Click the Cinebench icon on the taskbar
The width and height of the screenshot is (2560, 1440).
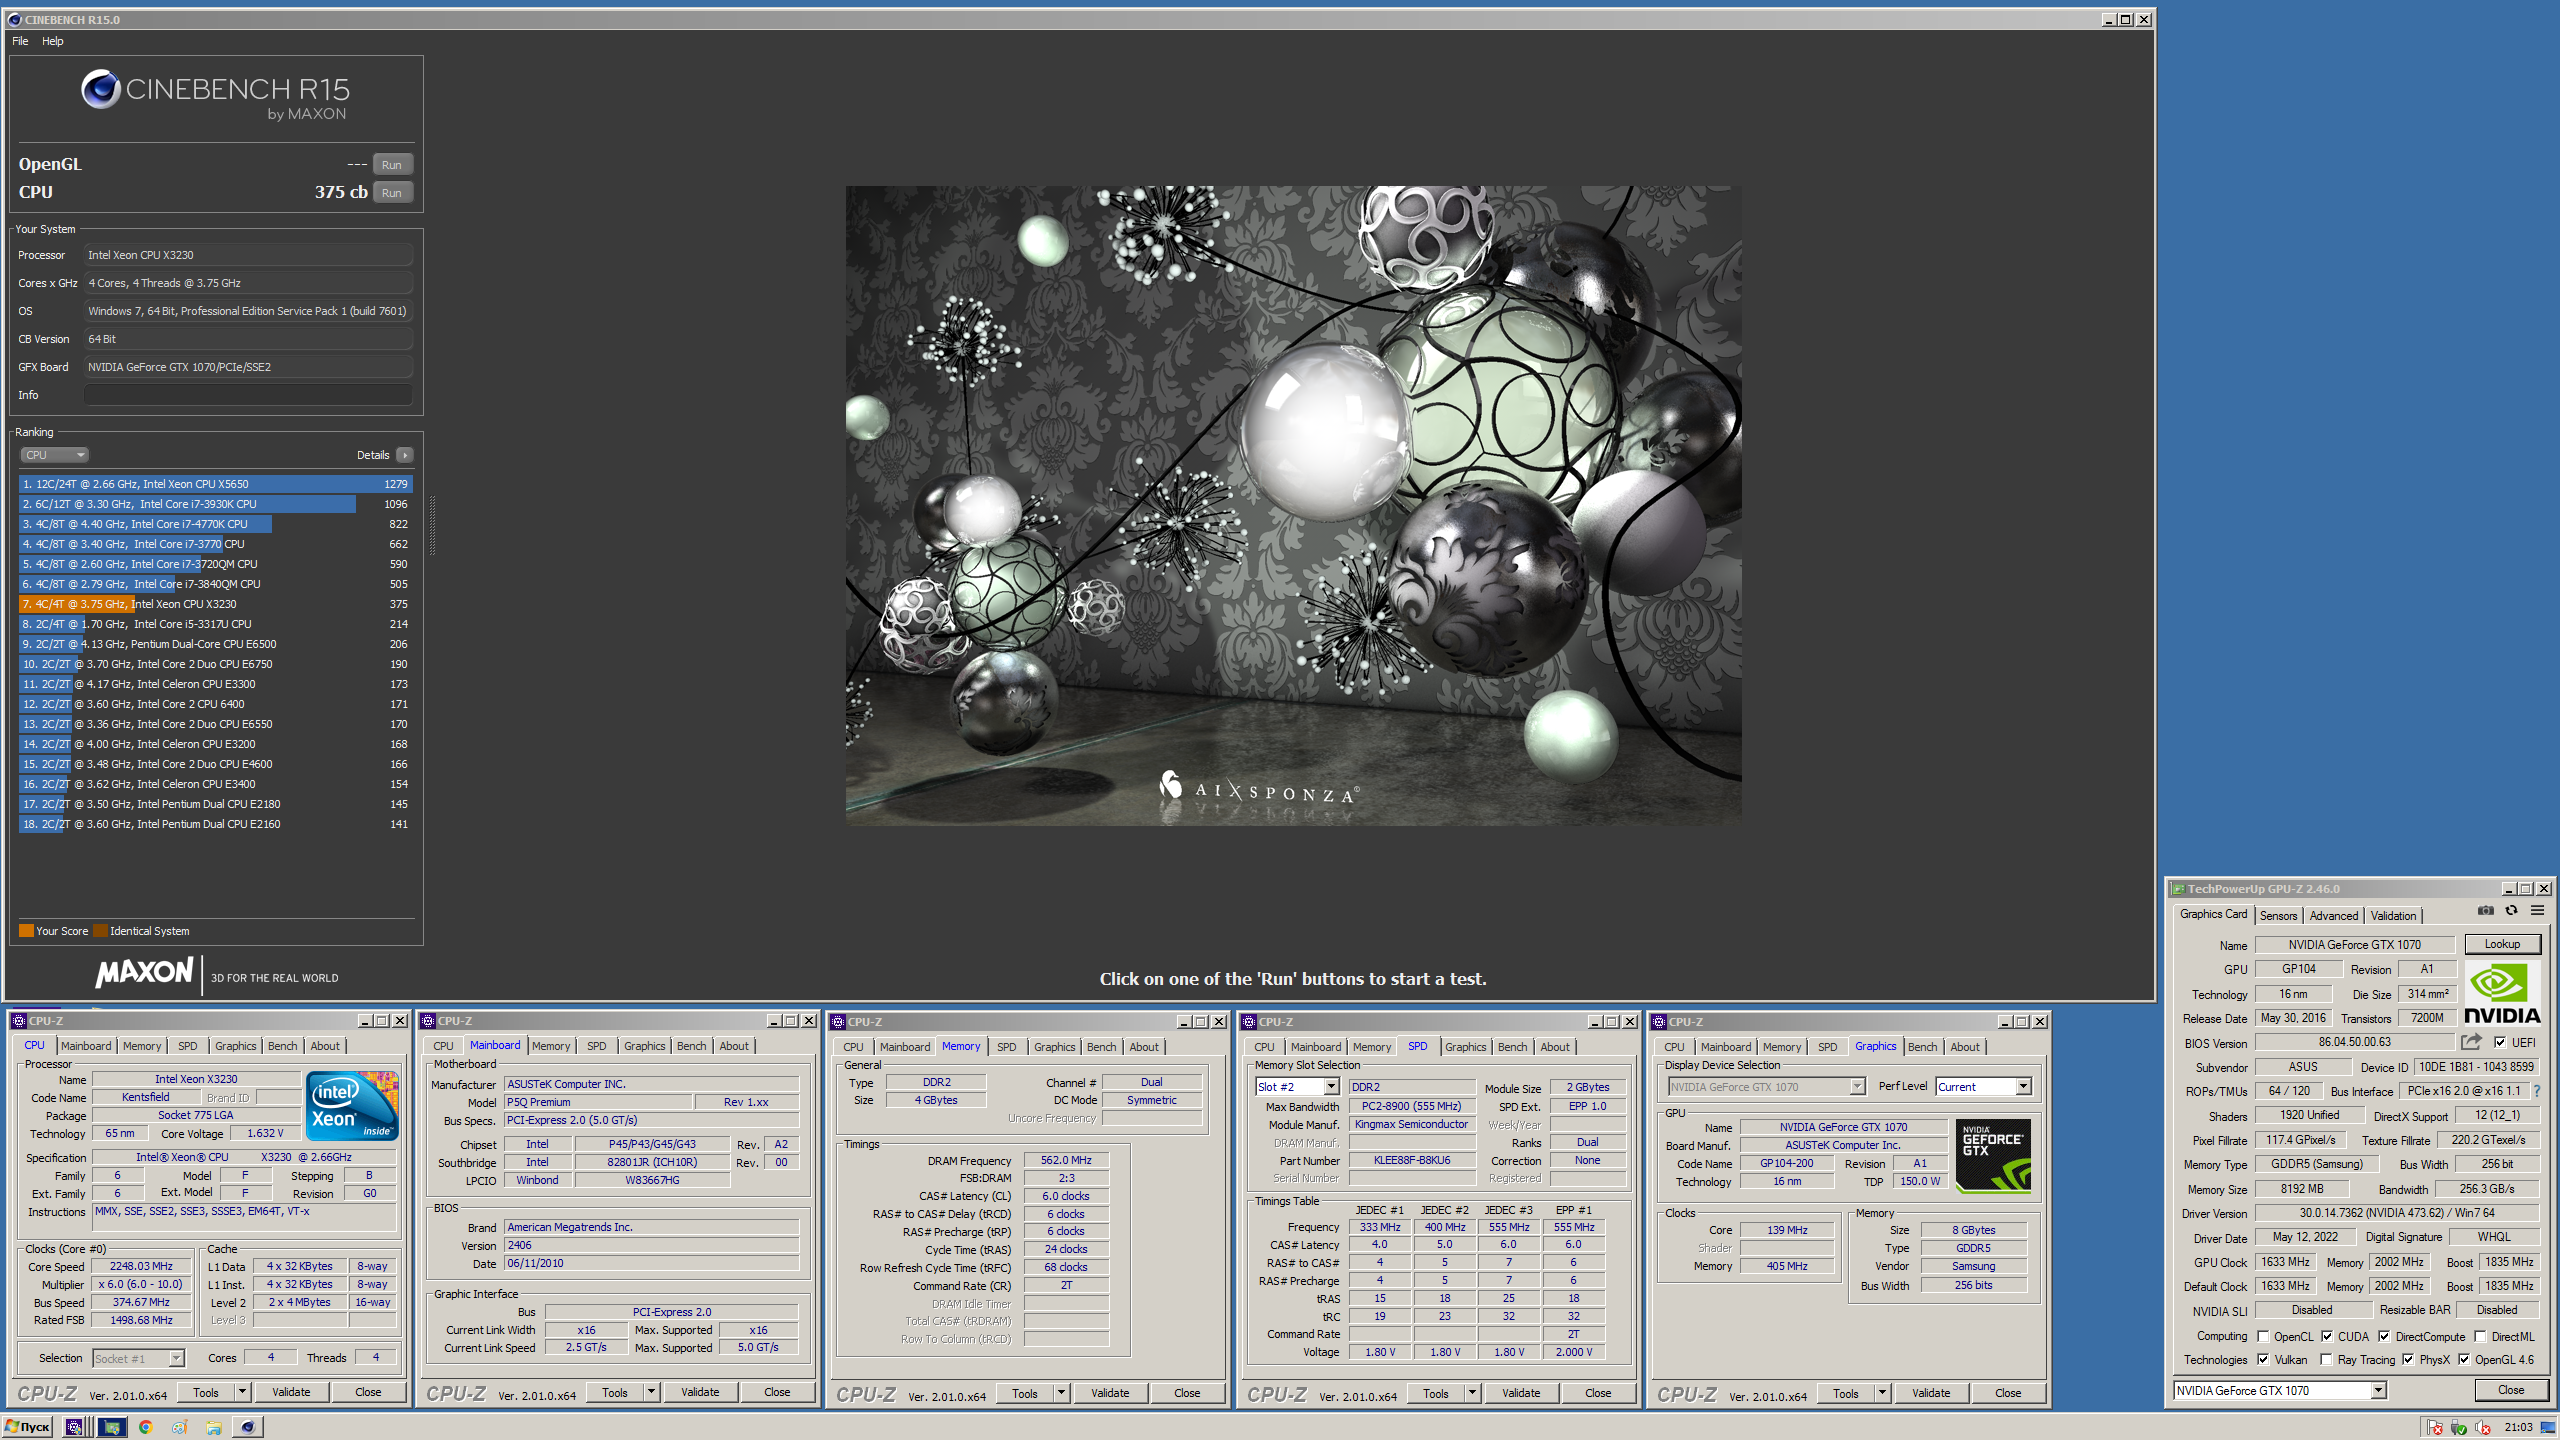point(248,1427)
